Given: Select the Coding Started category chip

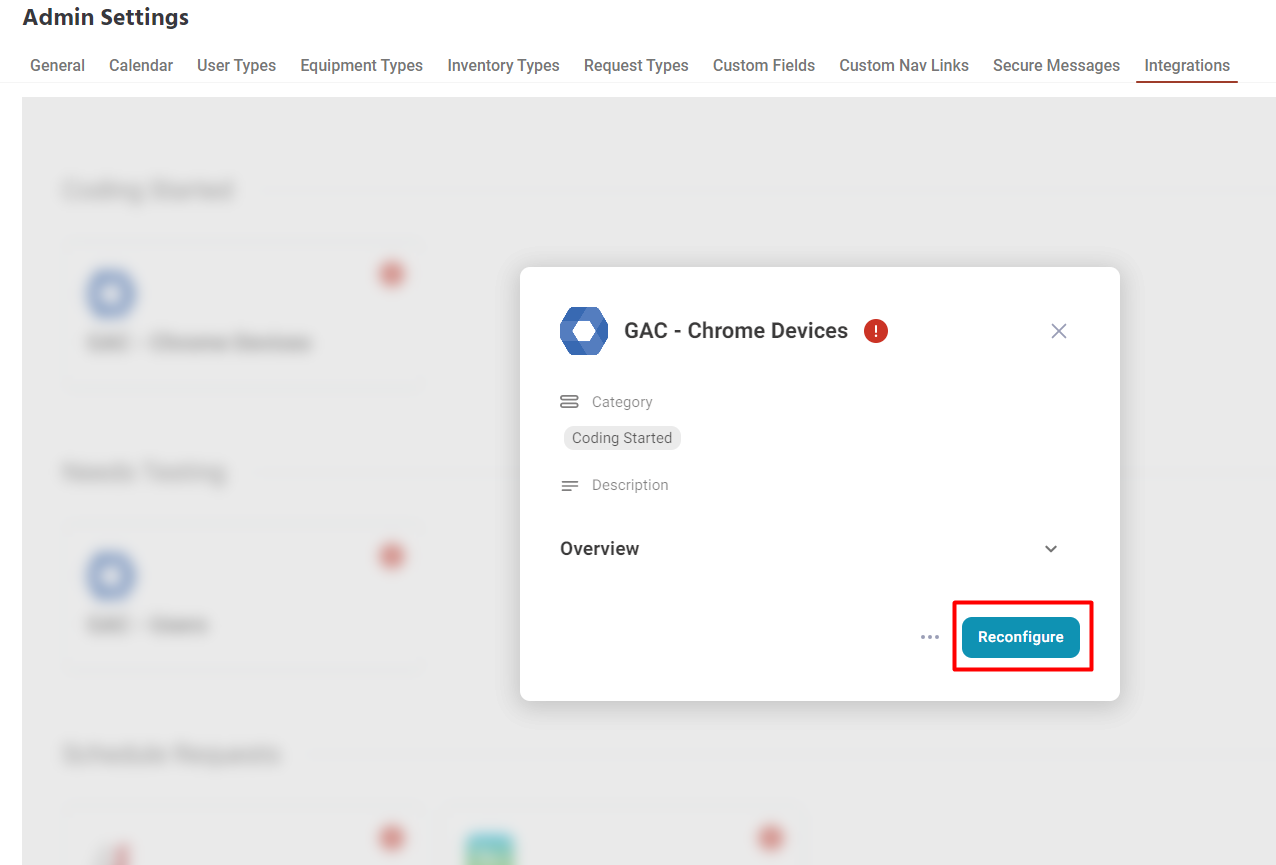Looking at the screenshot, I should point(622,438).
